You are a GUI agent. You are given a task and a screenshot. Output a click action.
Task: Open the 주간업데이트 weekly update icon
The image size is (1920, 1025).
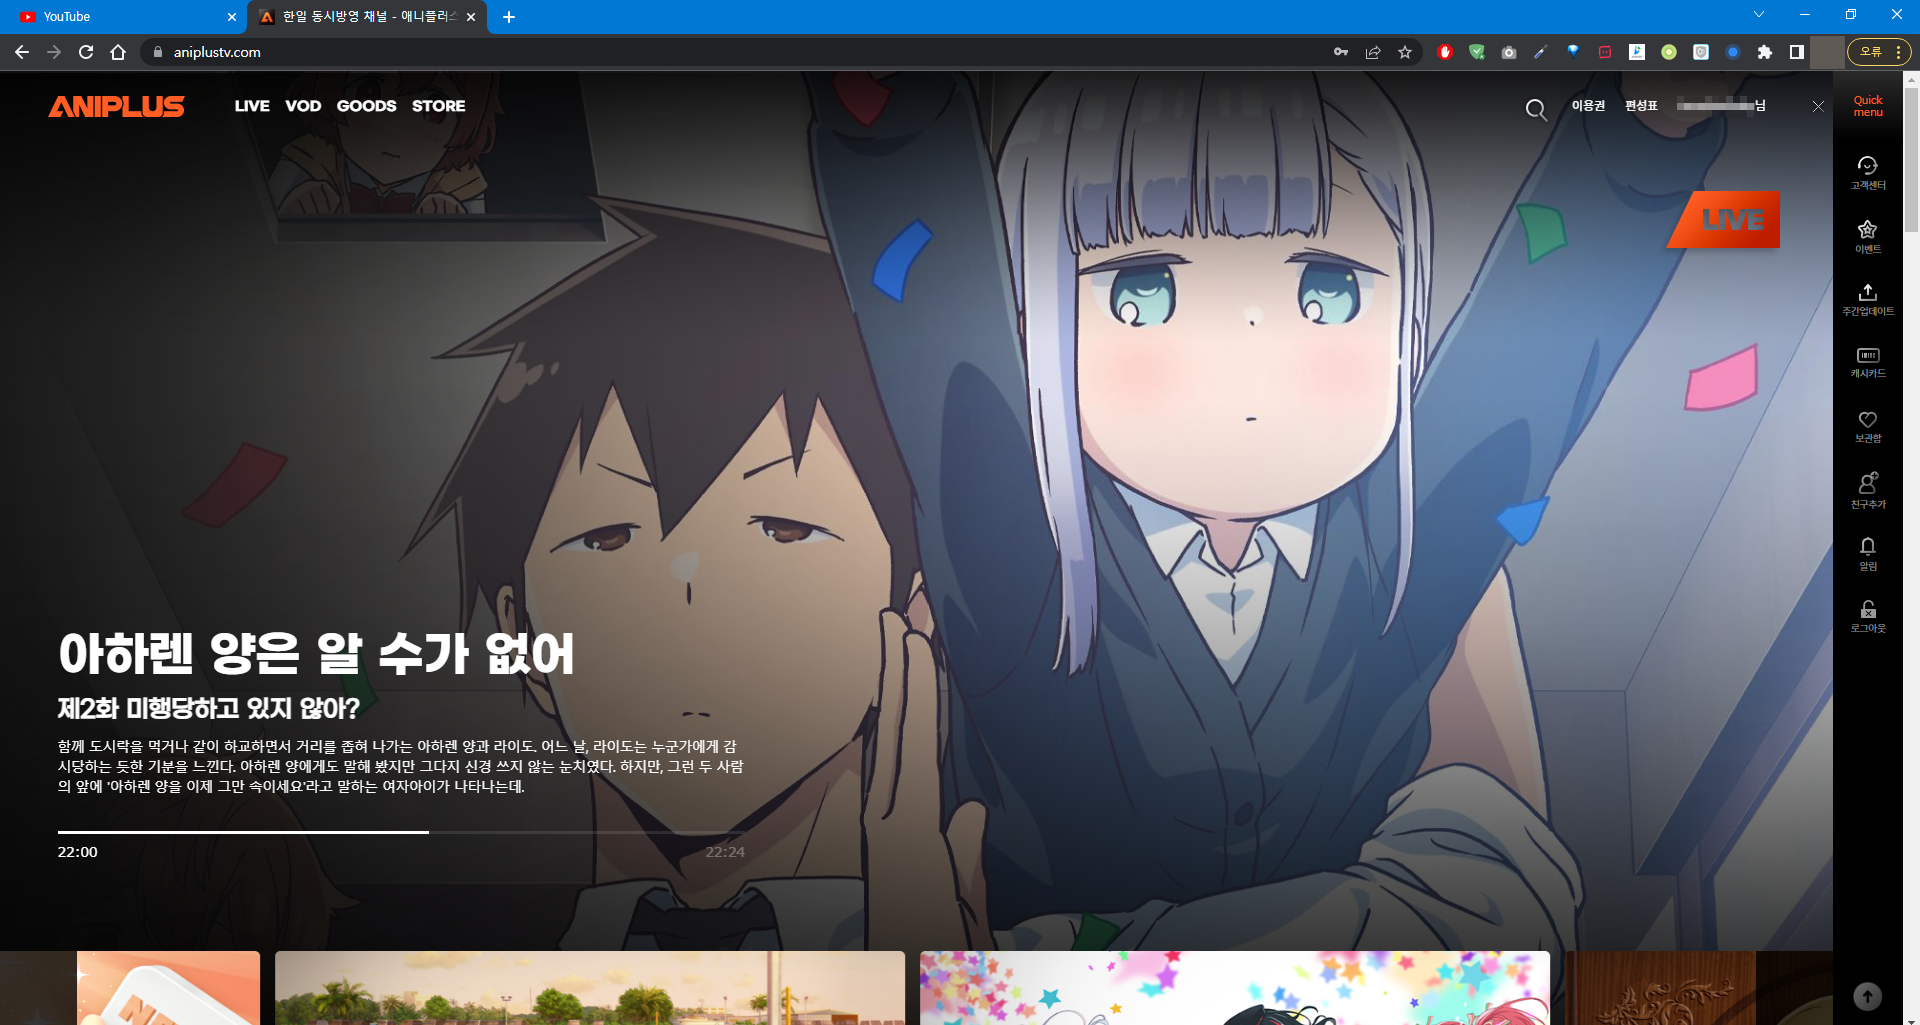pyautogui.click(x=1867, y=299)
